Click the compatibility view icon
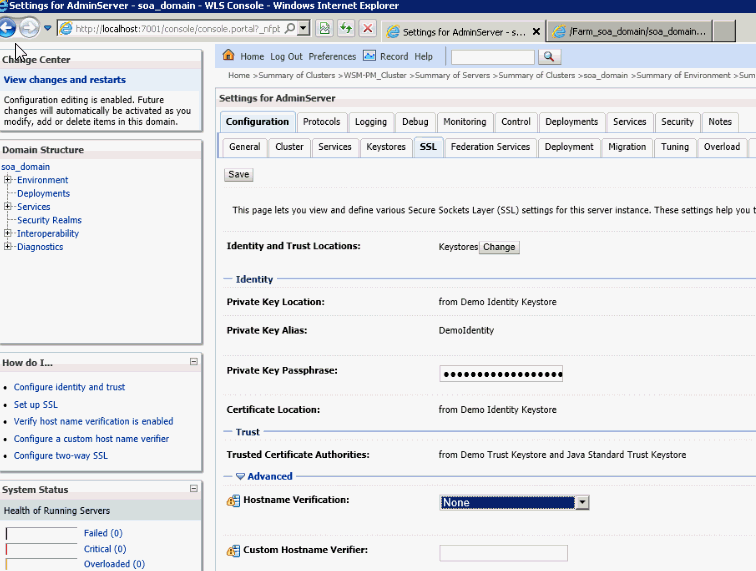This screenshot has width=756, height=571. coord(325,28)
